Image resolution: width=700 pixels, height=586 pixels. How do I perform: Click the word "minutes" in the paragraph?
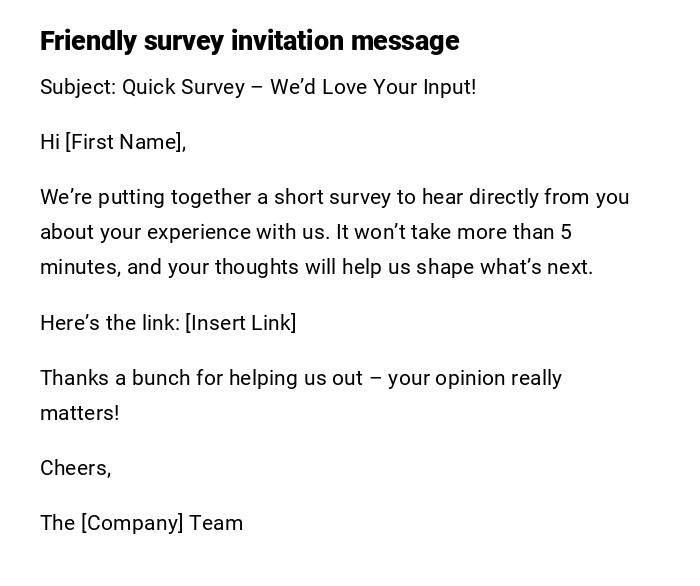pyautogui.click(x=76, y=267)
